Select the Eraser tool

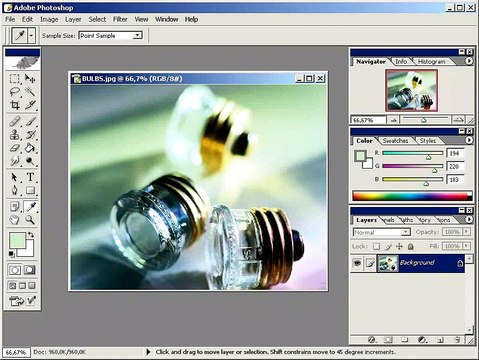click(14, 148)
